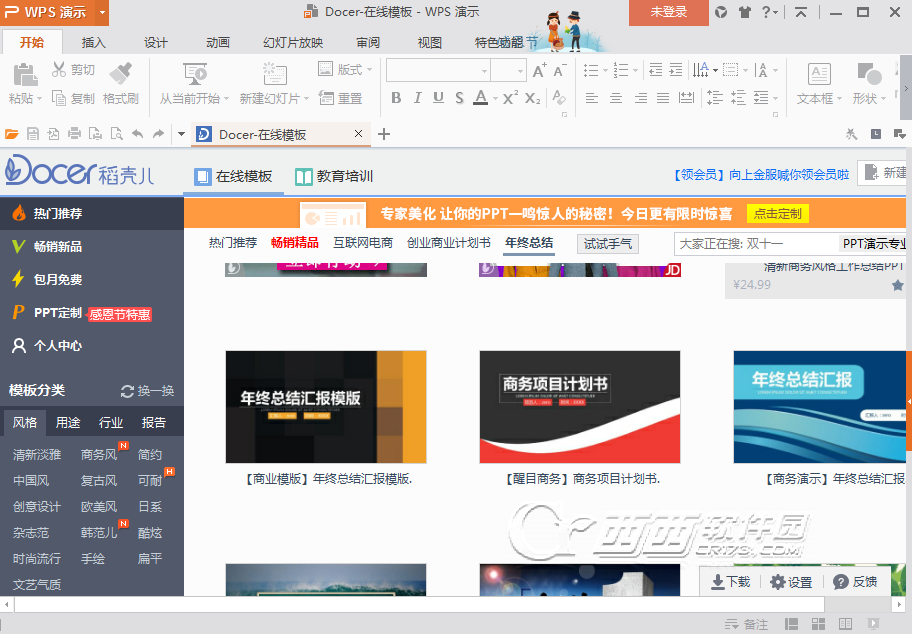Image resolution: width=912 pixels, height=634 pixels.
Task: Toggle align left
Action: coord(592,98)
